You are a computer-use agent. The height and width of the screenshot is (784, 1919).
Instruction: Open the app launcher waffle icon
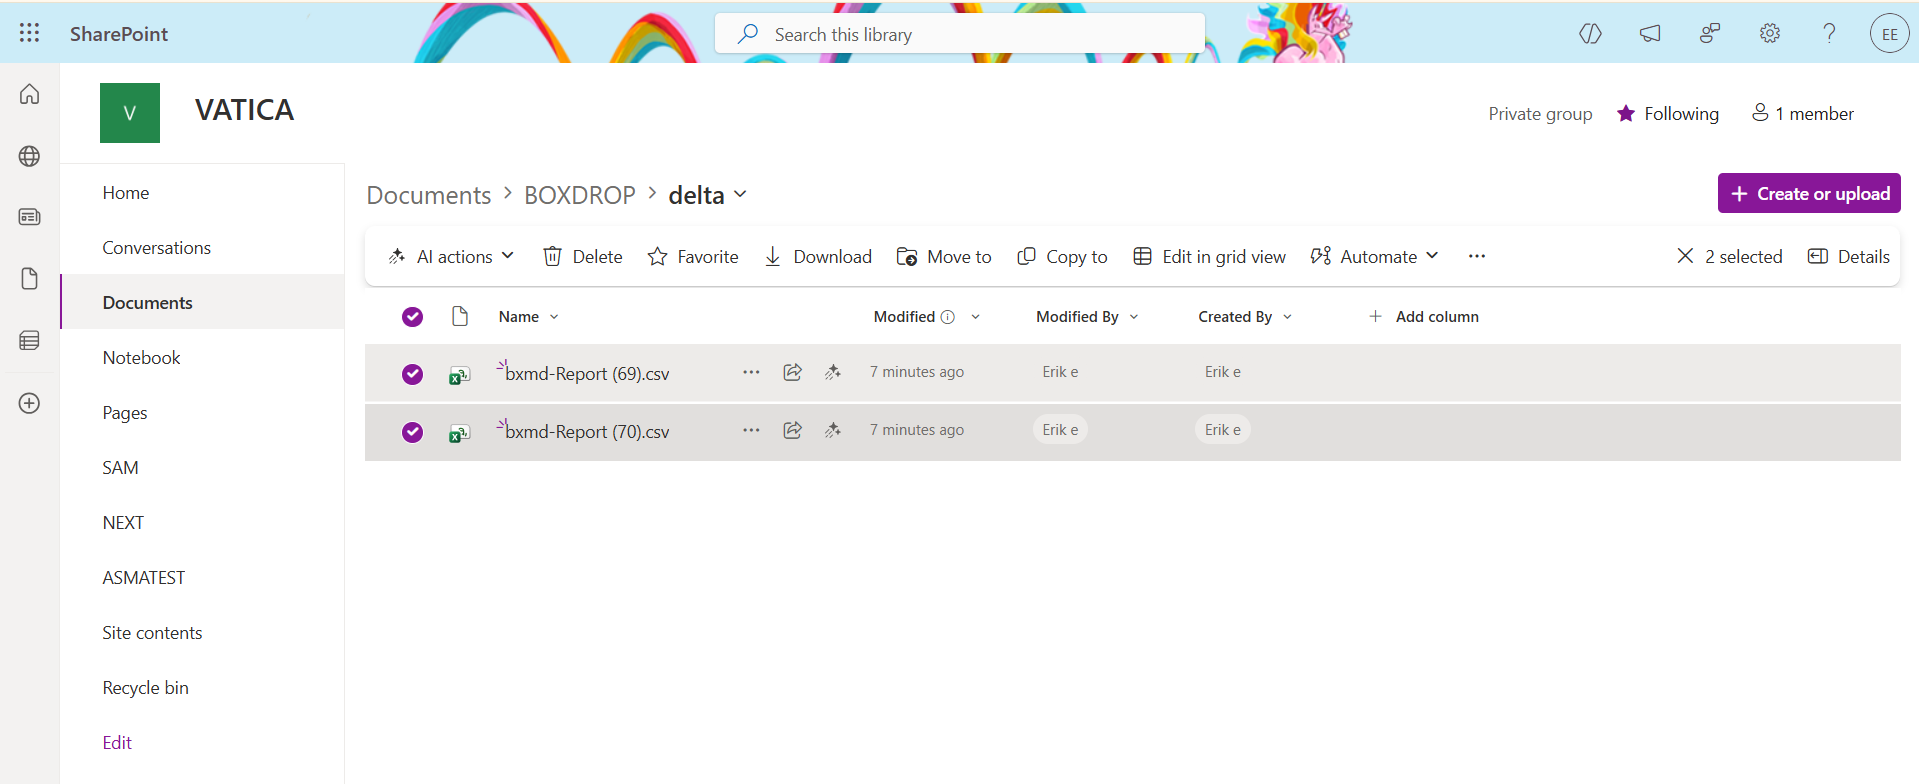click(x=30, y=33)
